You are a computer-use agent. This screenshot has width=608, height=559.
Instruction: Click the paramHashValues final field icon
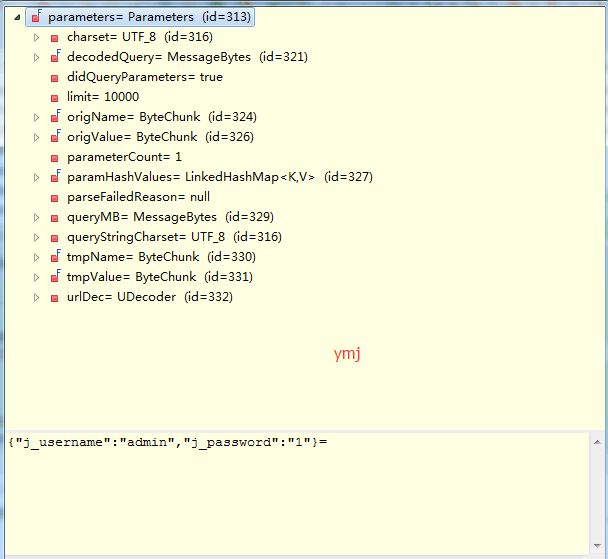[55, 176]
